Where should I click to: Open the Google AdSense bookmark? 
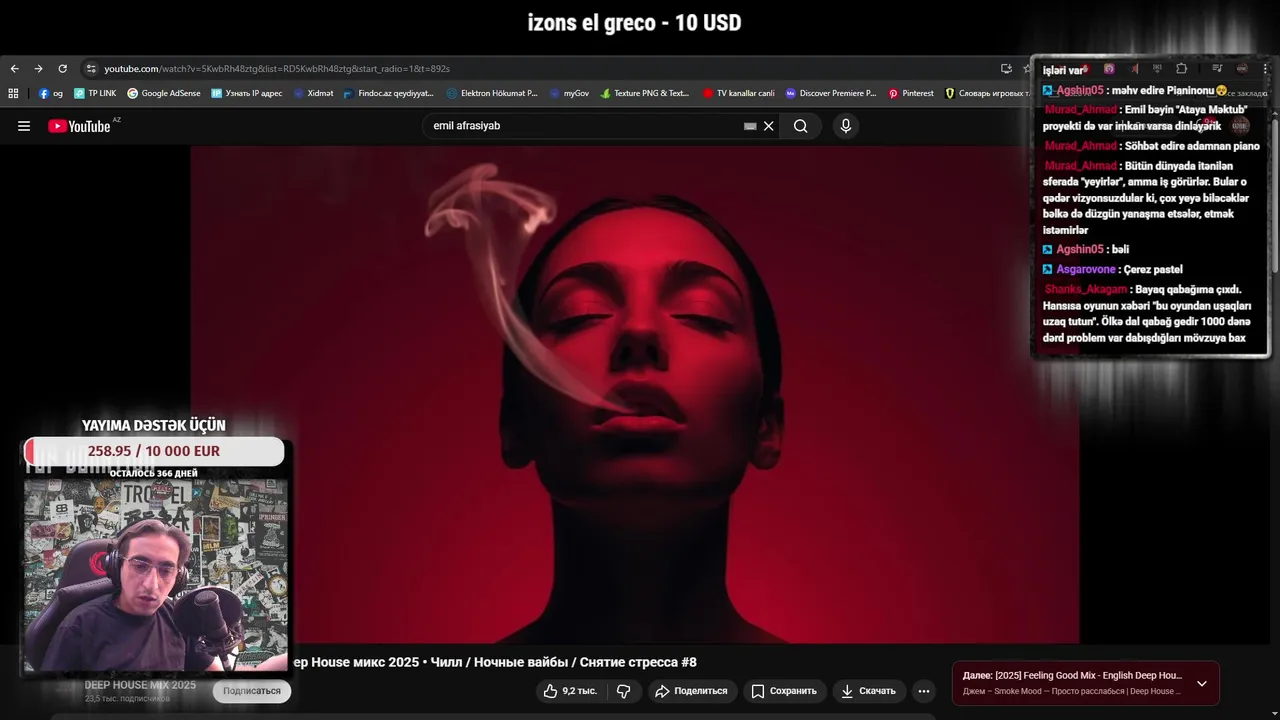(x=164, y=93)
